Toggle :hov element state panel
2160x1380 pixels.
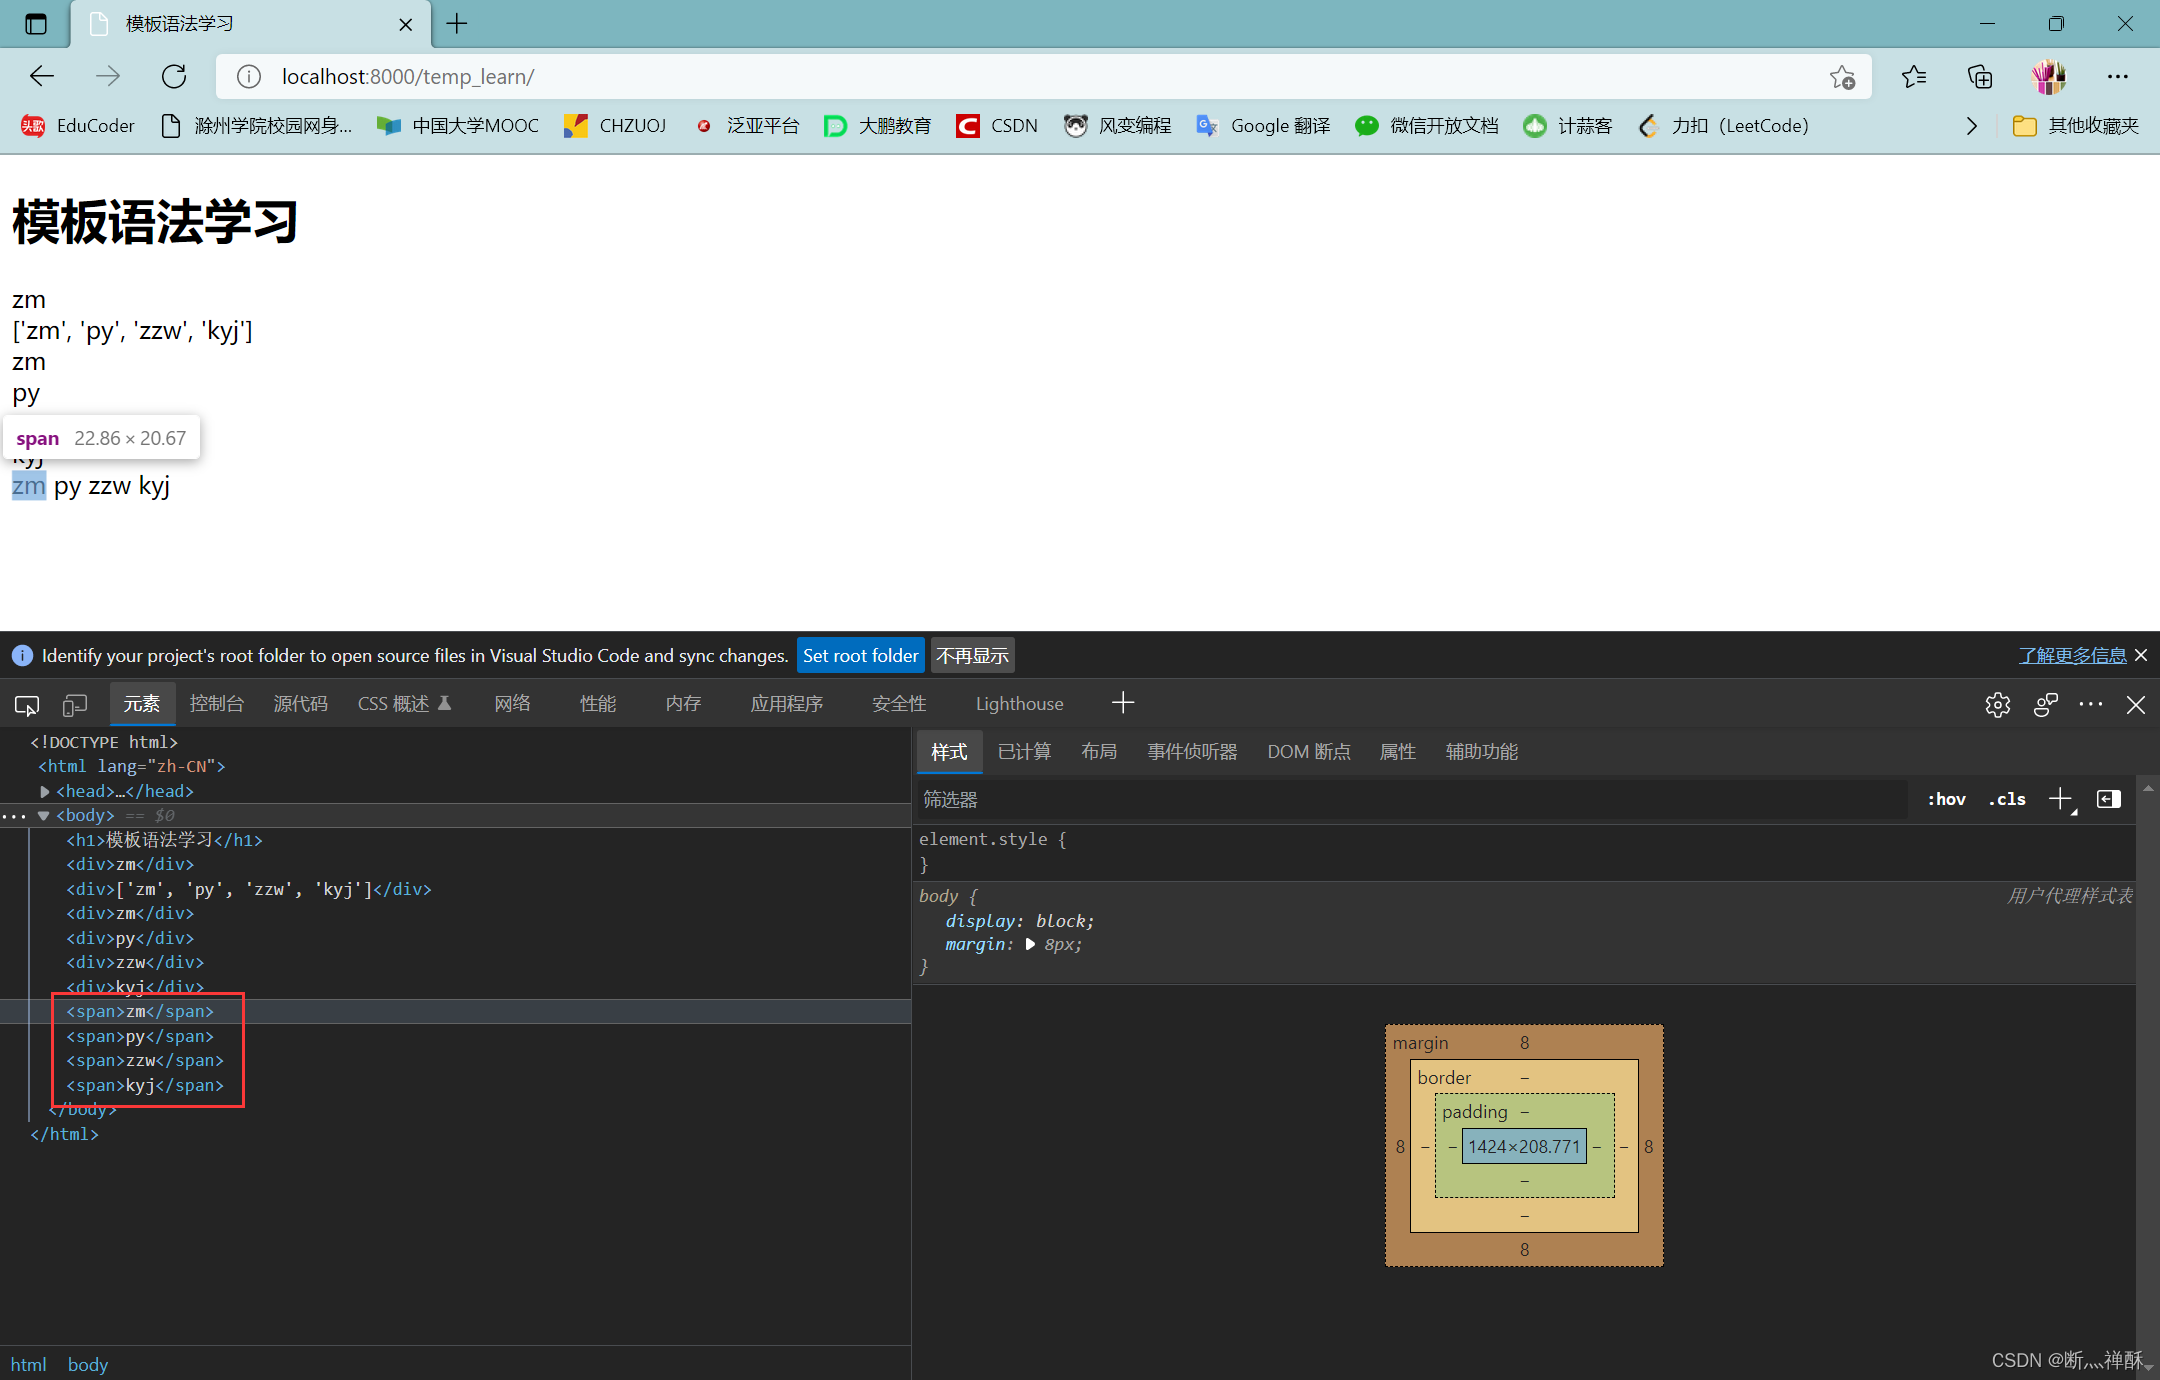1946,799
